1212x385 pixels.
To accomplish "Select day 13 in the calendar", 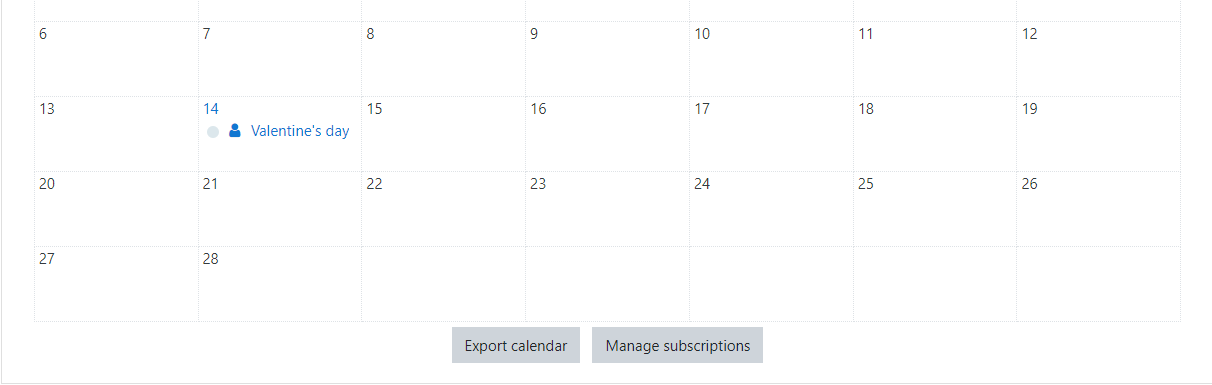I will click(116, 134).
